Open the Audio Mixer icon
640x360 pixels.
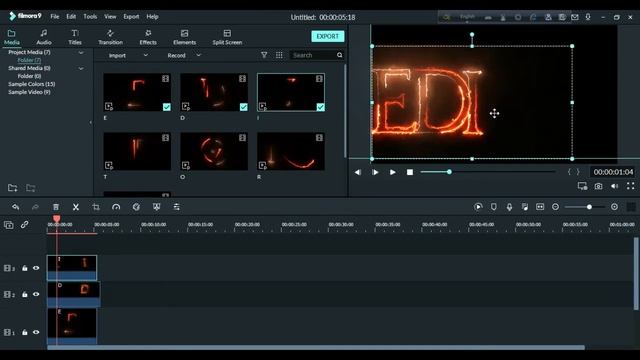pyautogui.click(x=524, y=207)
